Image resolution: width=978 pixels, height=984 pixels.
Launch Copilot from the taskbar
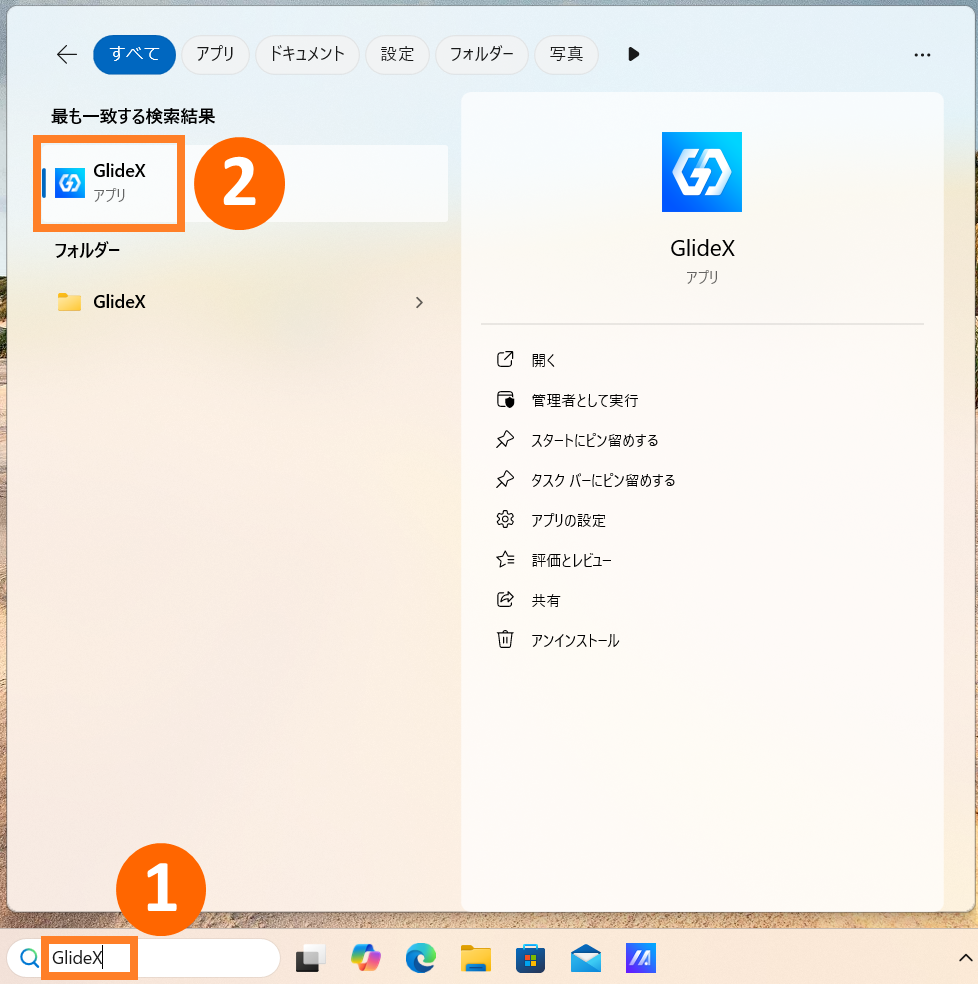coord(366,958)
